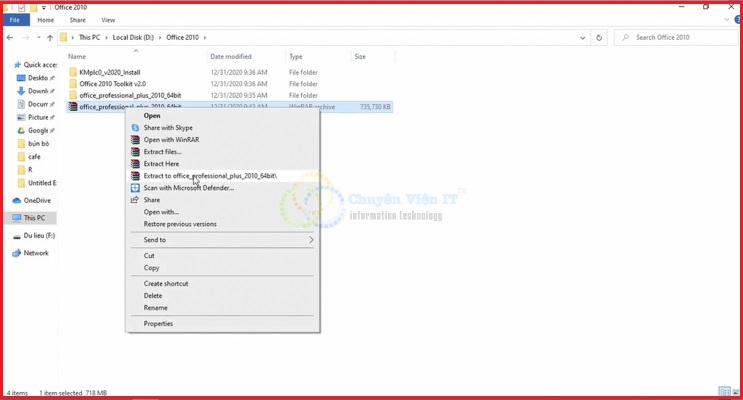Click the WinRAR icon beside Open with WinRAR

tap(135, 140)
